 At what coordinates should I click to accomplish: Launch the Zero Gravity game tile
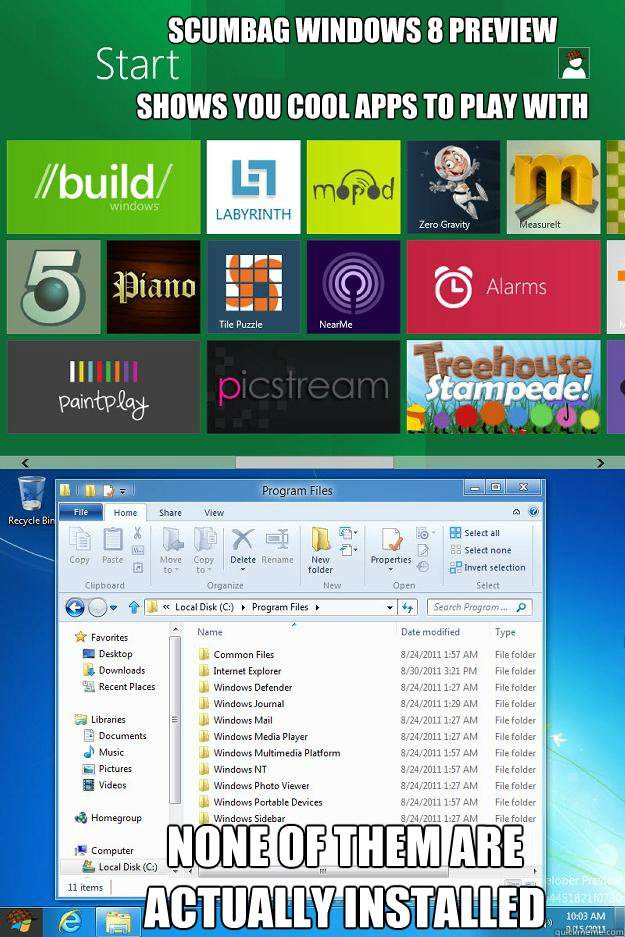tap(454, 187)
